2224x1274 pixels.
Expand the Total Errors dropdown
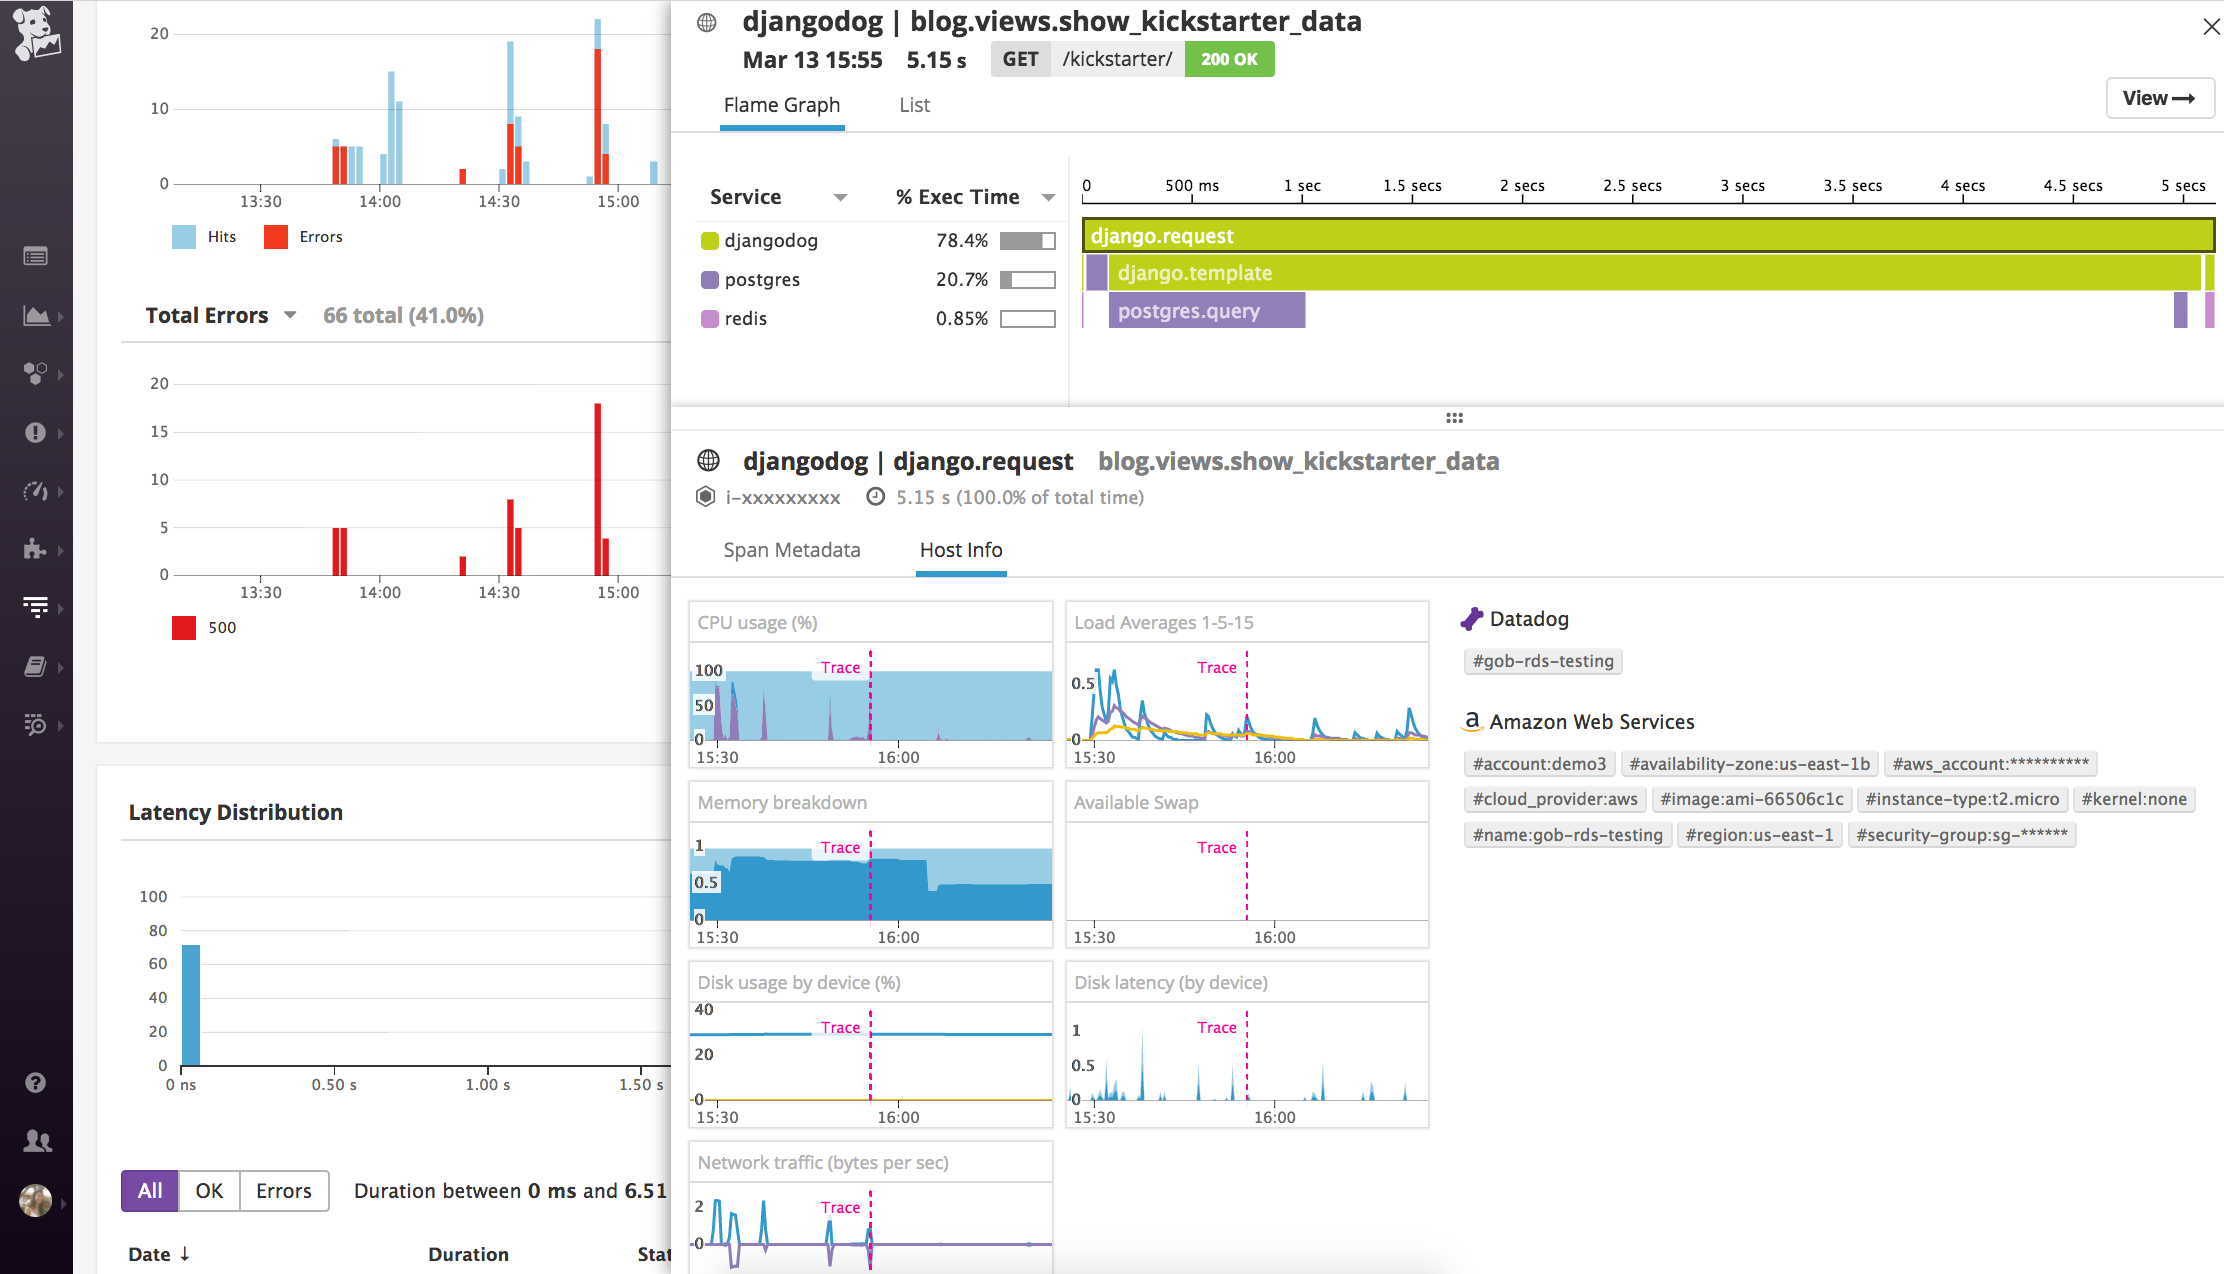pos(290,315)
